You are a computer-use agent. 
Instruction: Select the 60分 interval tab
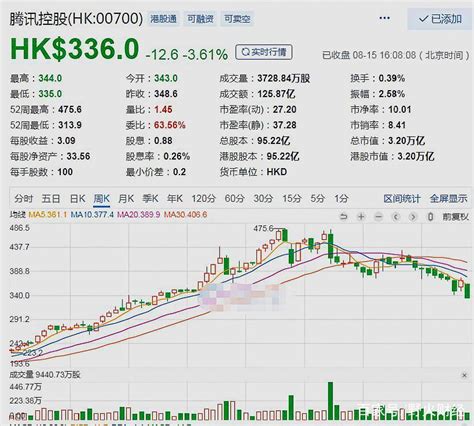(x=234, y=199)
